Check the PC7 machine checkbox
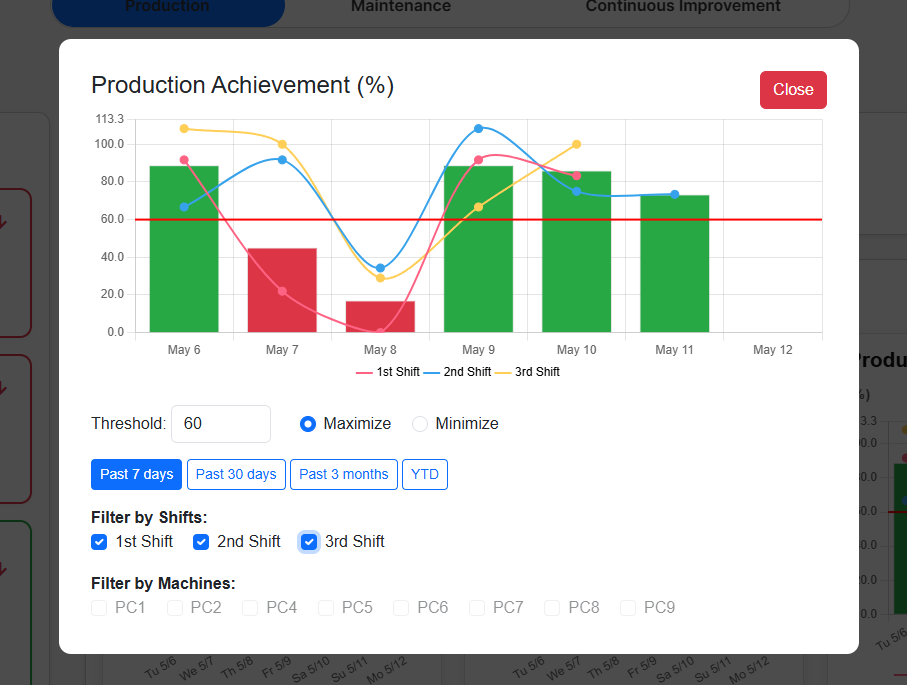Viewport: 907px width, 685px height. [477, 608]
